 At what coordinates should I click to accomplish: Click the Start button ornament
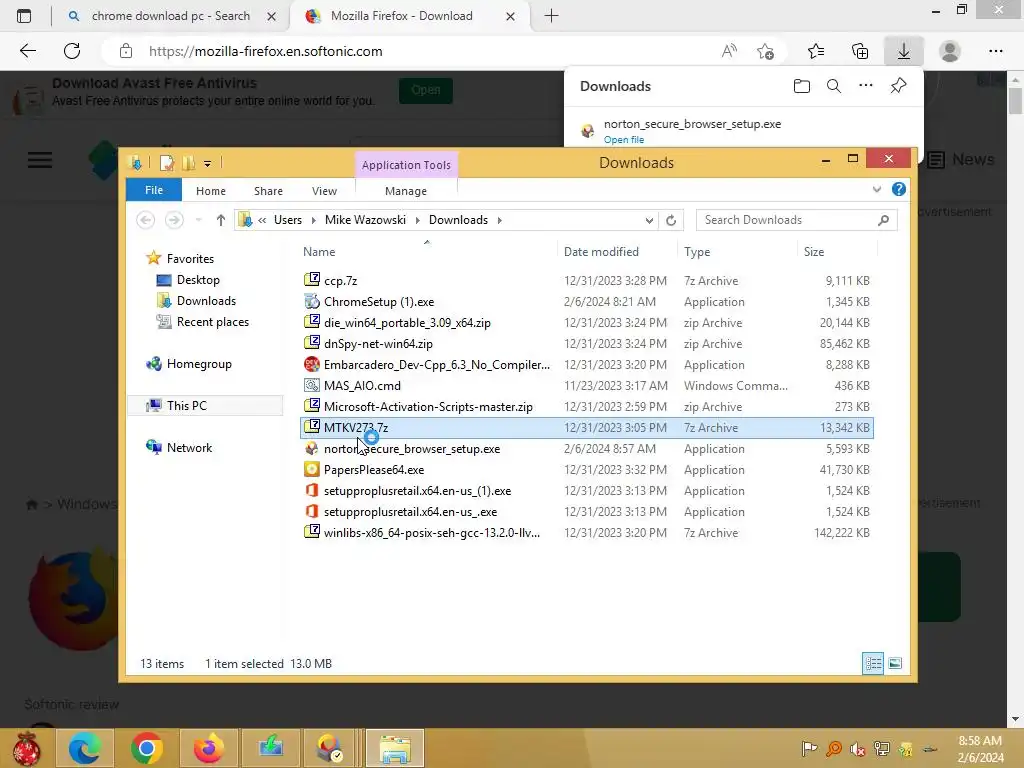click(x=26, y=748)
